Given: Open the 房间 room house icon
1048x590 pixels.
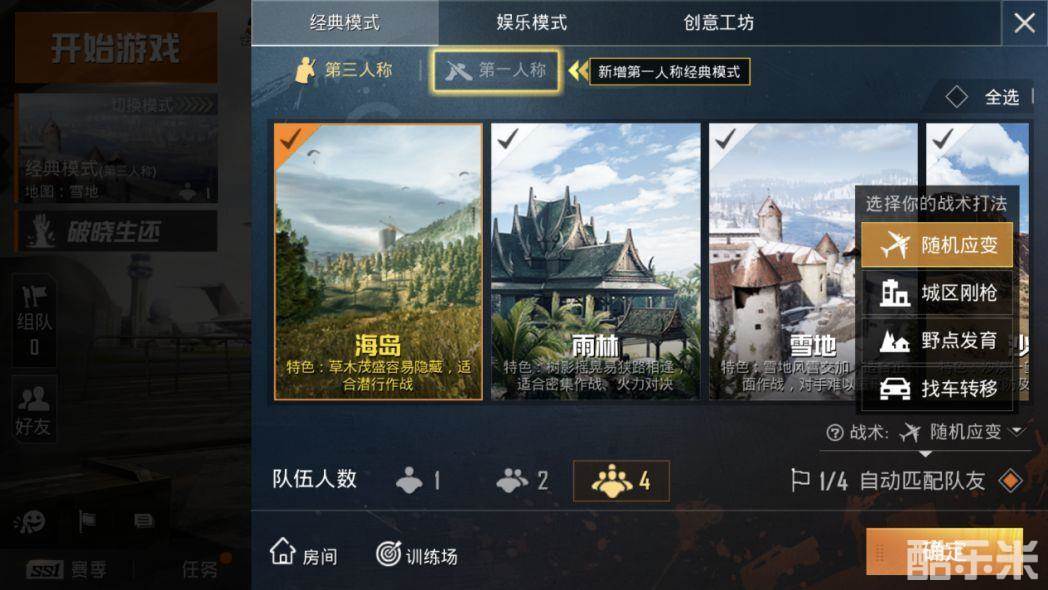Looking at the screenshot, I should pos(283,552).
